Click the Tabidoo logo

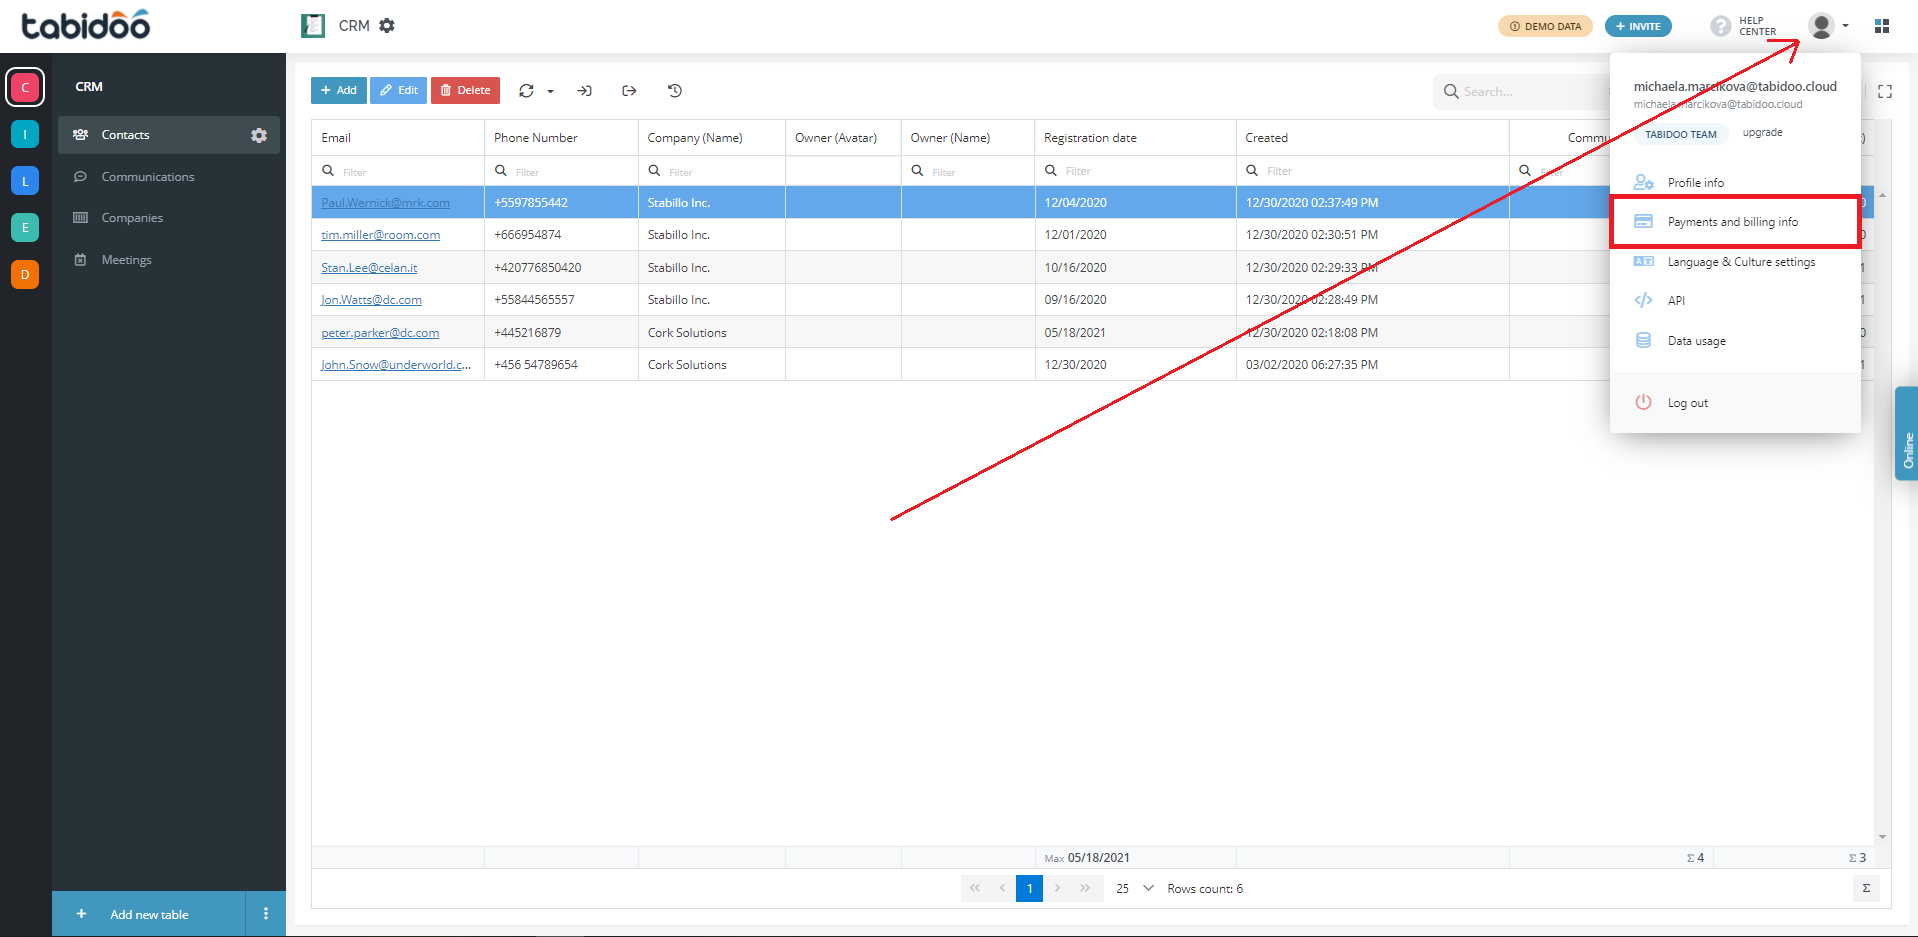click(x=86, y=25)
